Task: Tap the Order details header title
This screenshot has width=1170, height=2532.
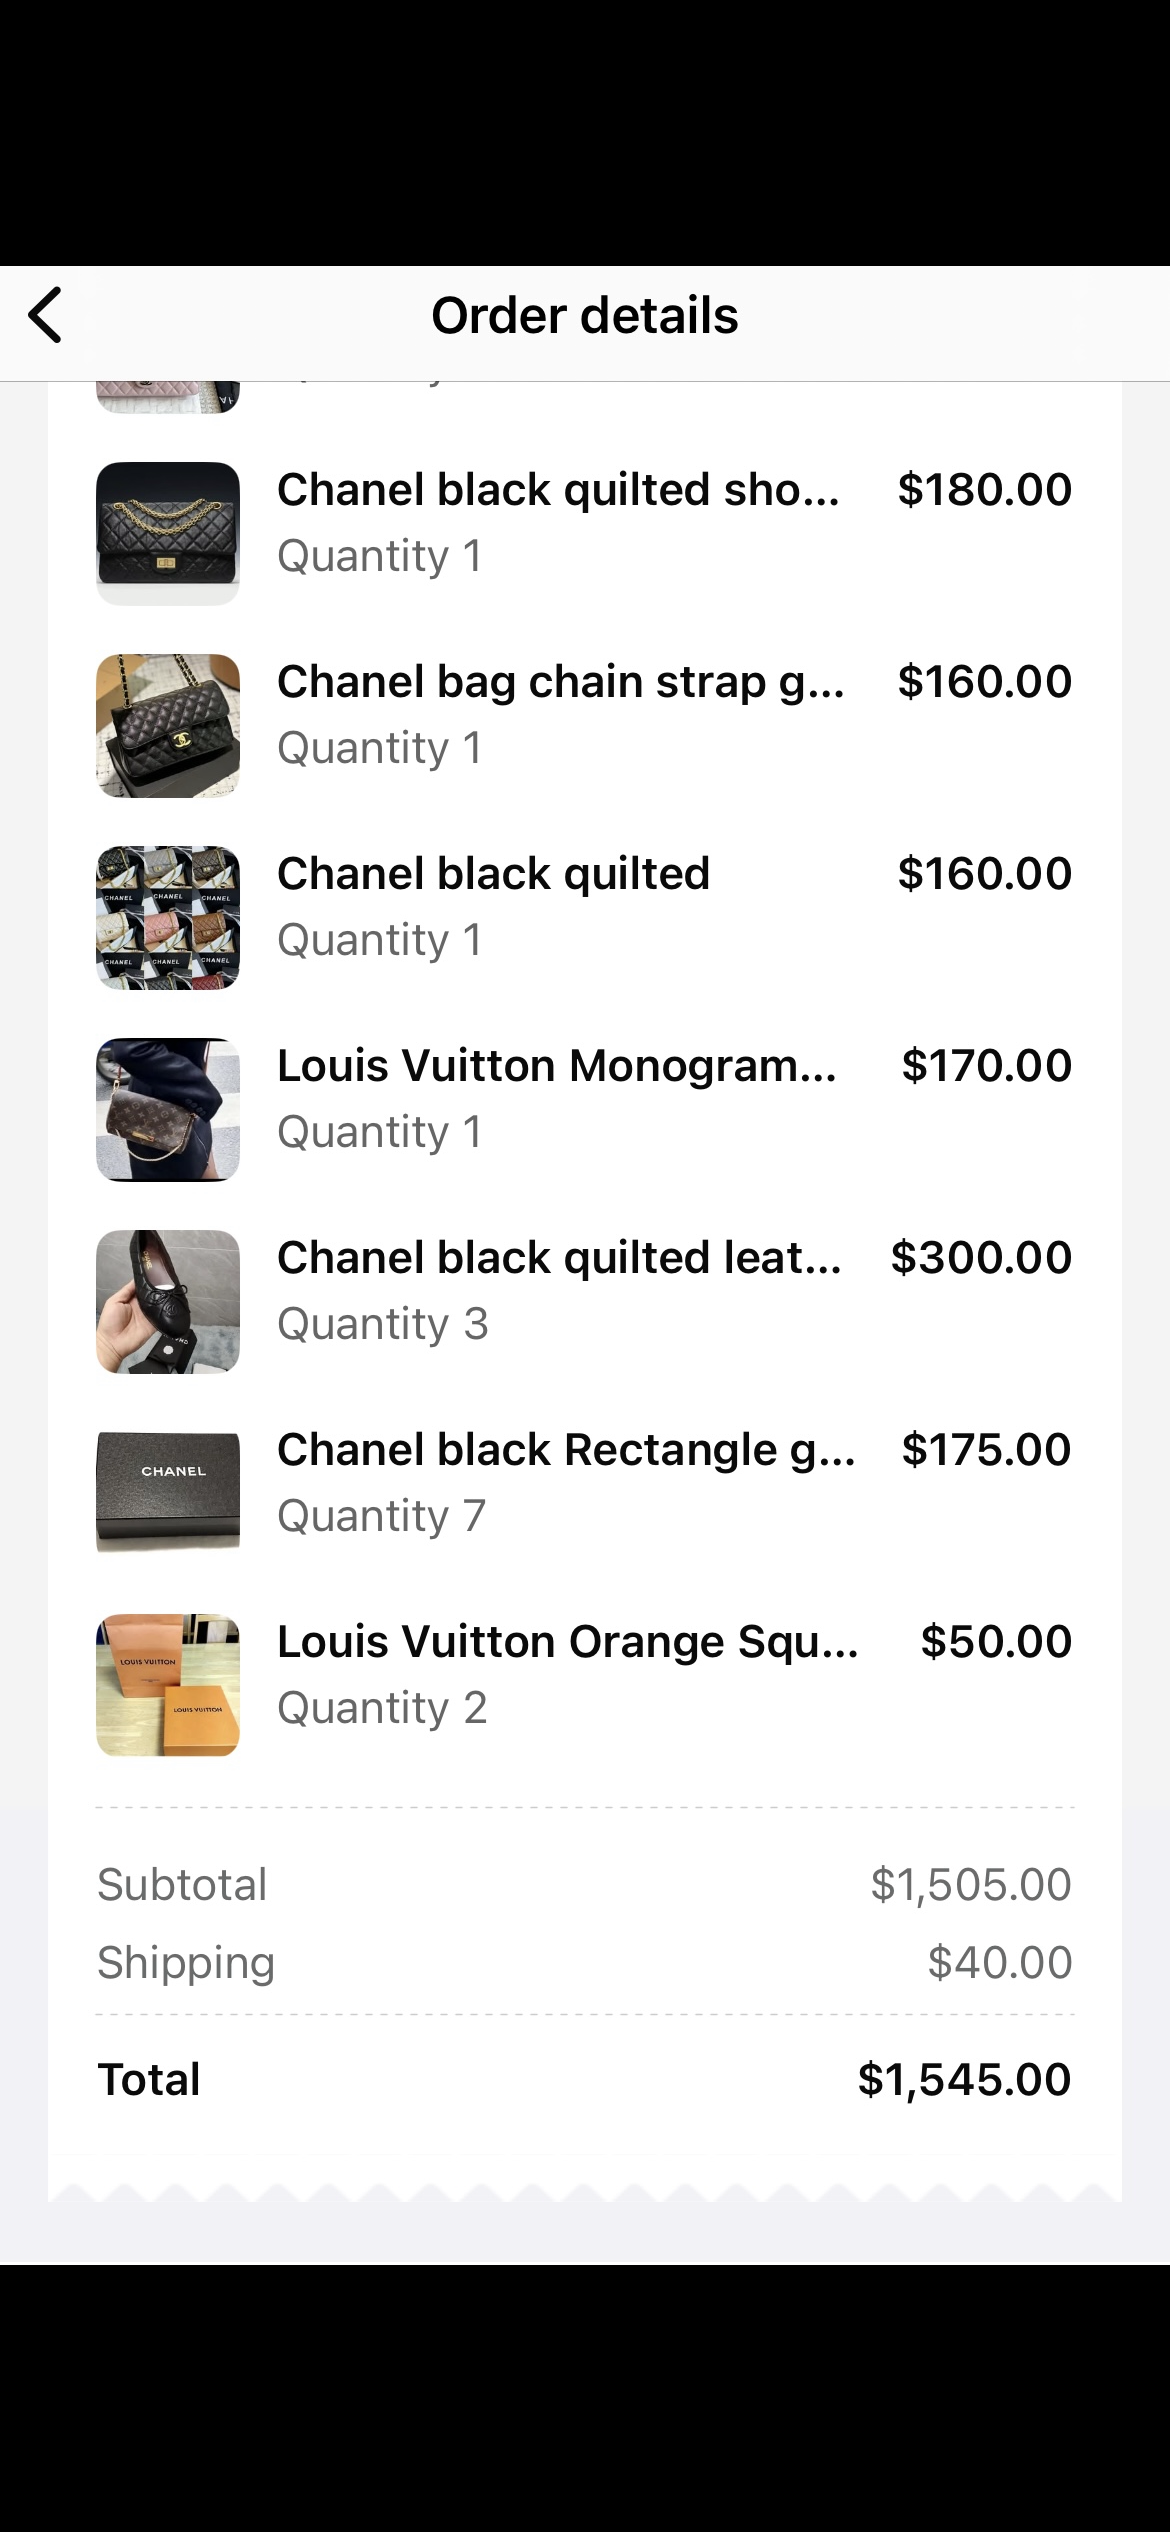Action: (585, 316)
